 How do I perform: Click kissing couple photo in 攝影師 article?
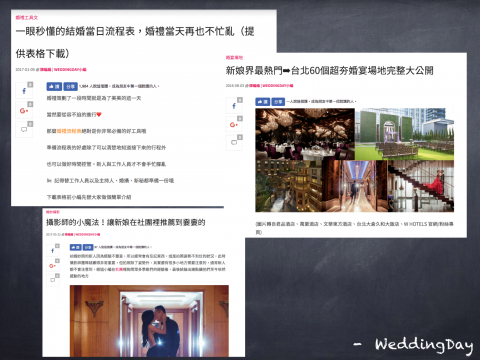[149, 321]
